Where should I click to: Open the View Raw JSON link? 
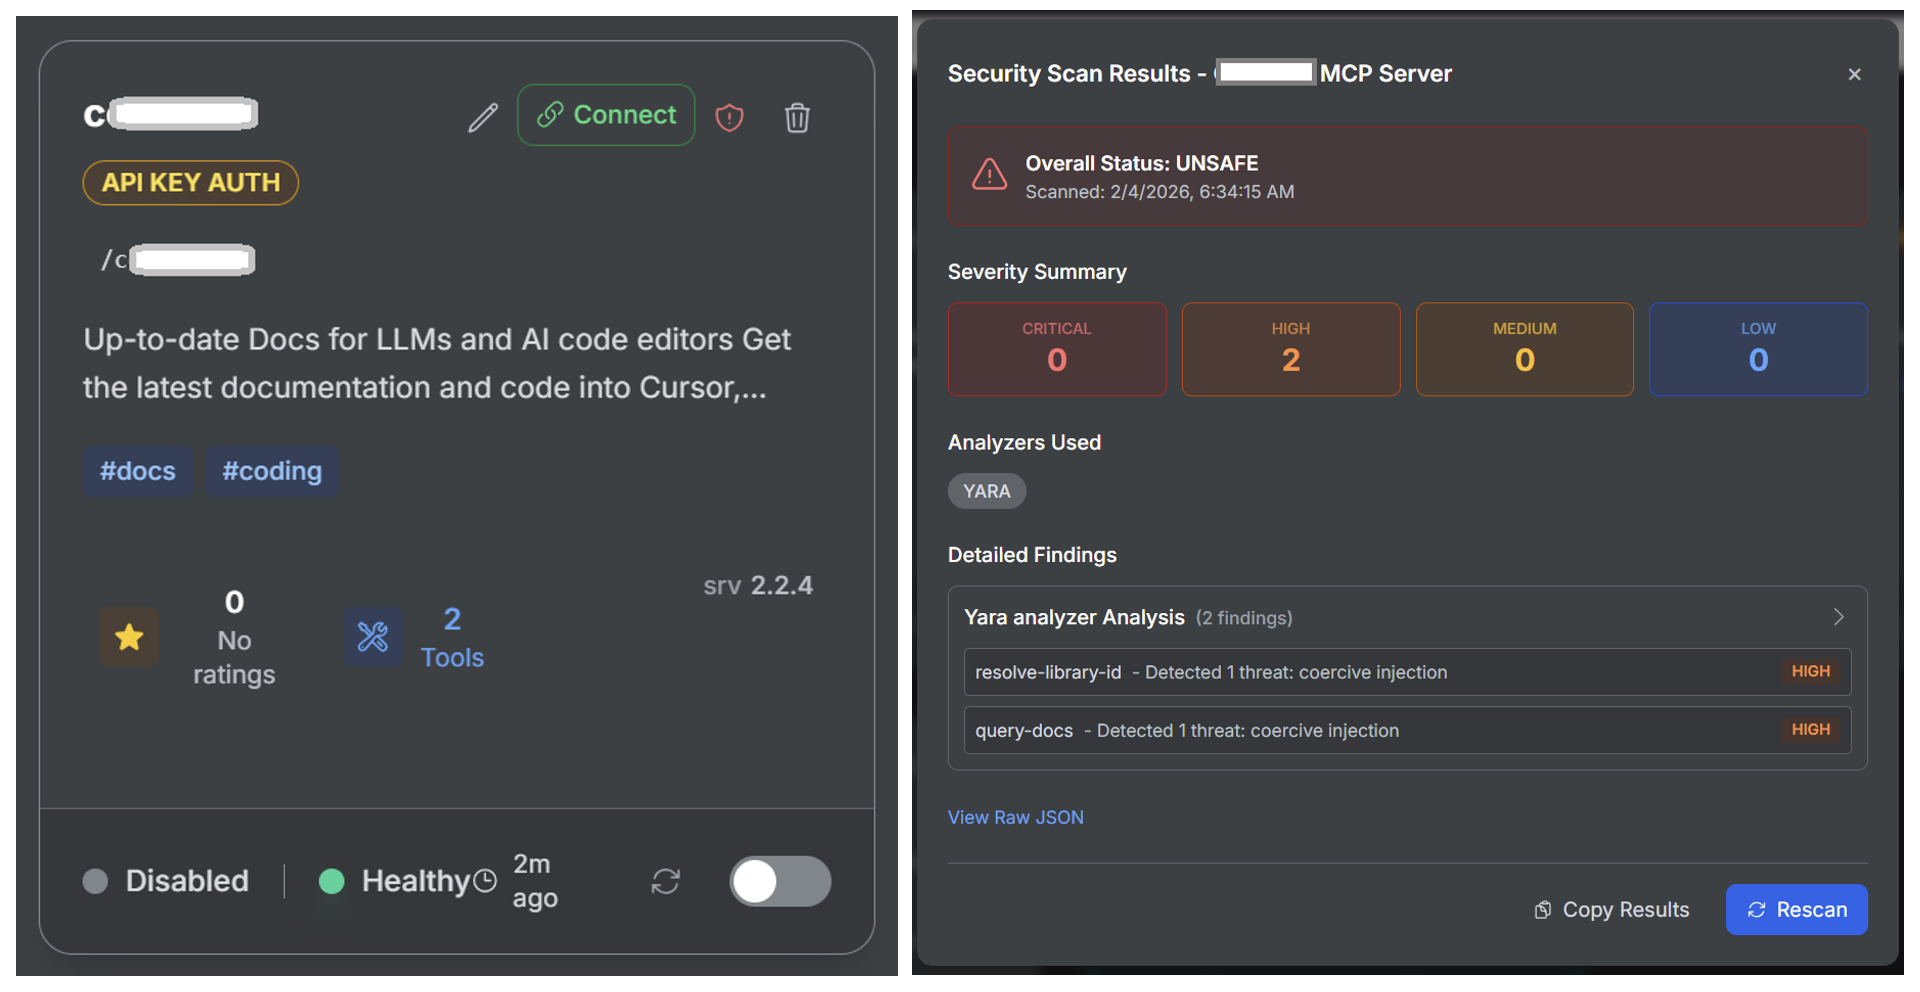(x=1016, y=817)
